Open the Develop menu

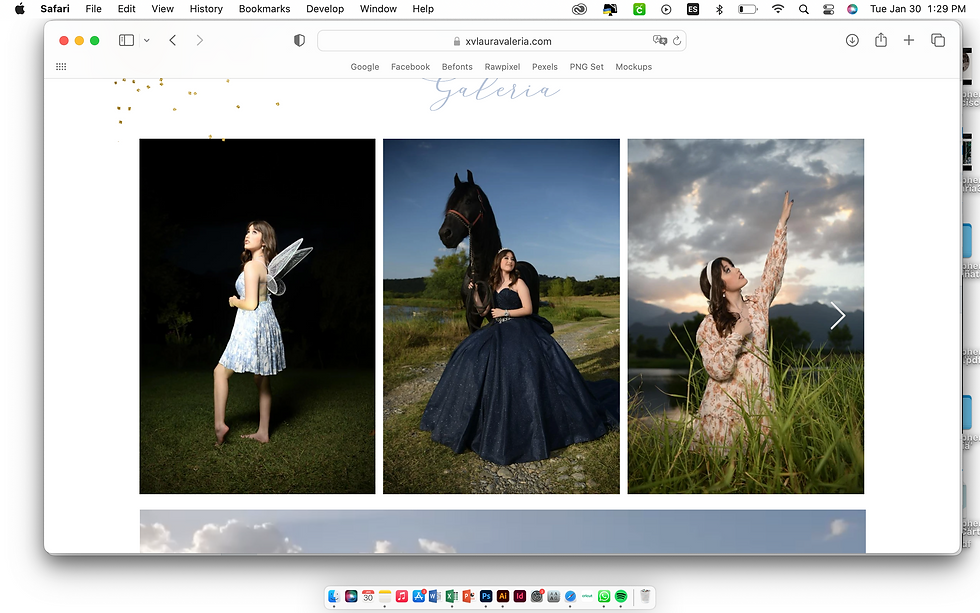[x=325, y=9]
